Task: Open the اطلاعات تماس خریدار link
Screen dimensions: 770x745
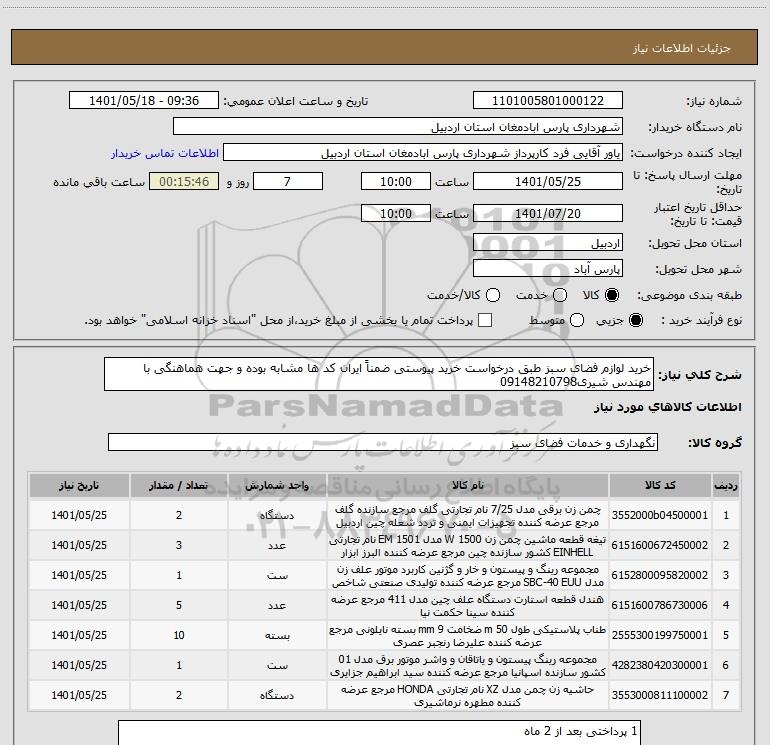Action: tap(165, 153)
